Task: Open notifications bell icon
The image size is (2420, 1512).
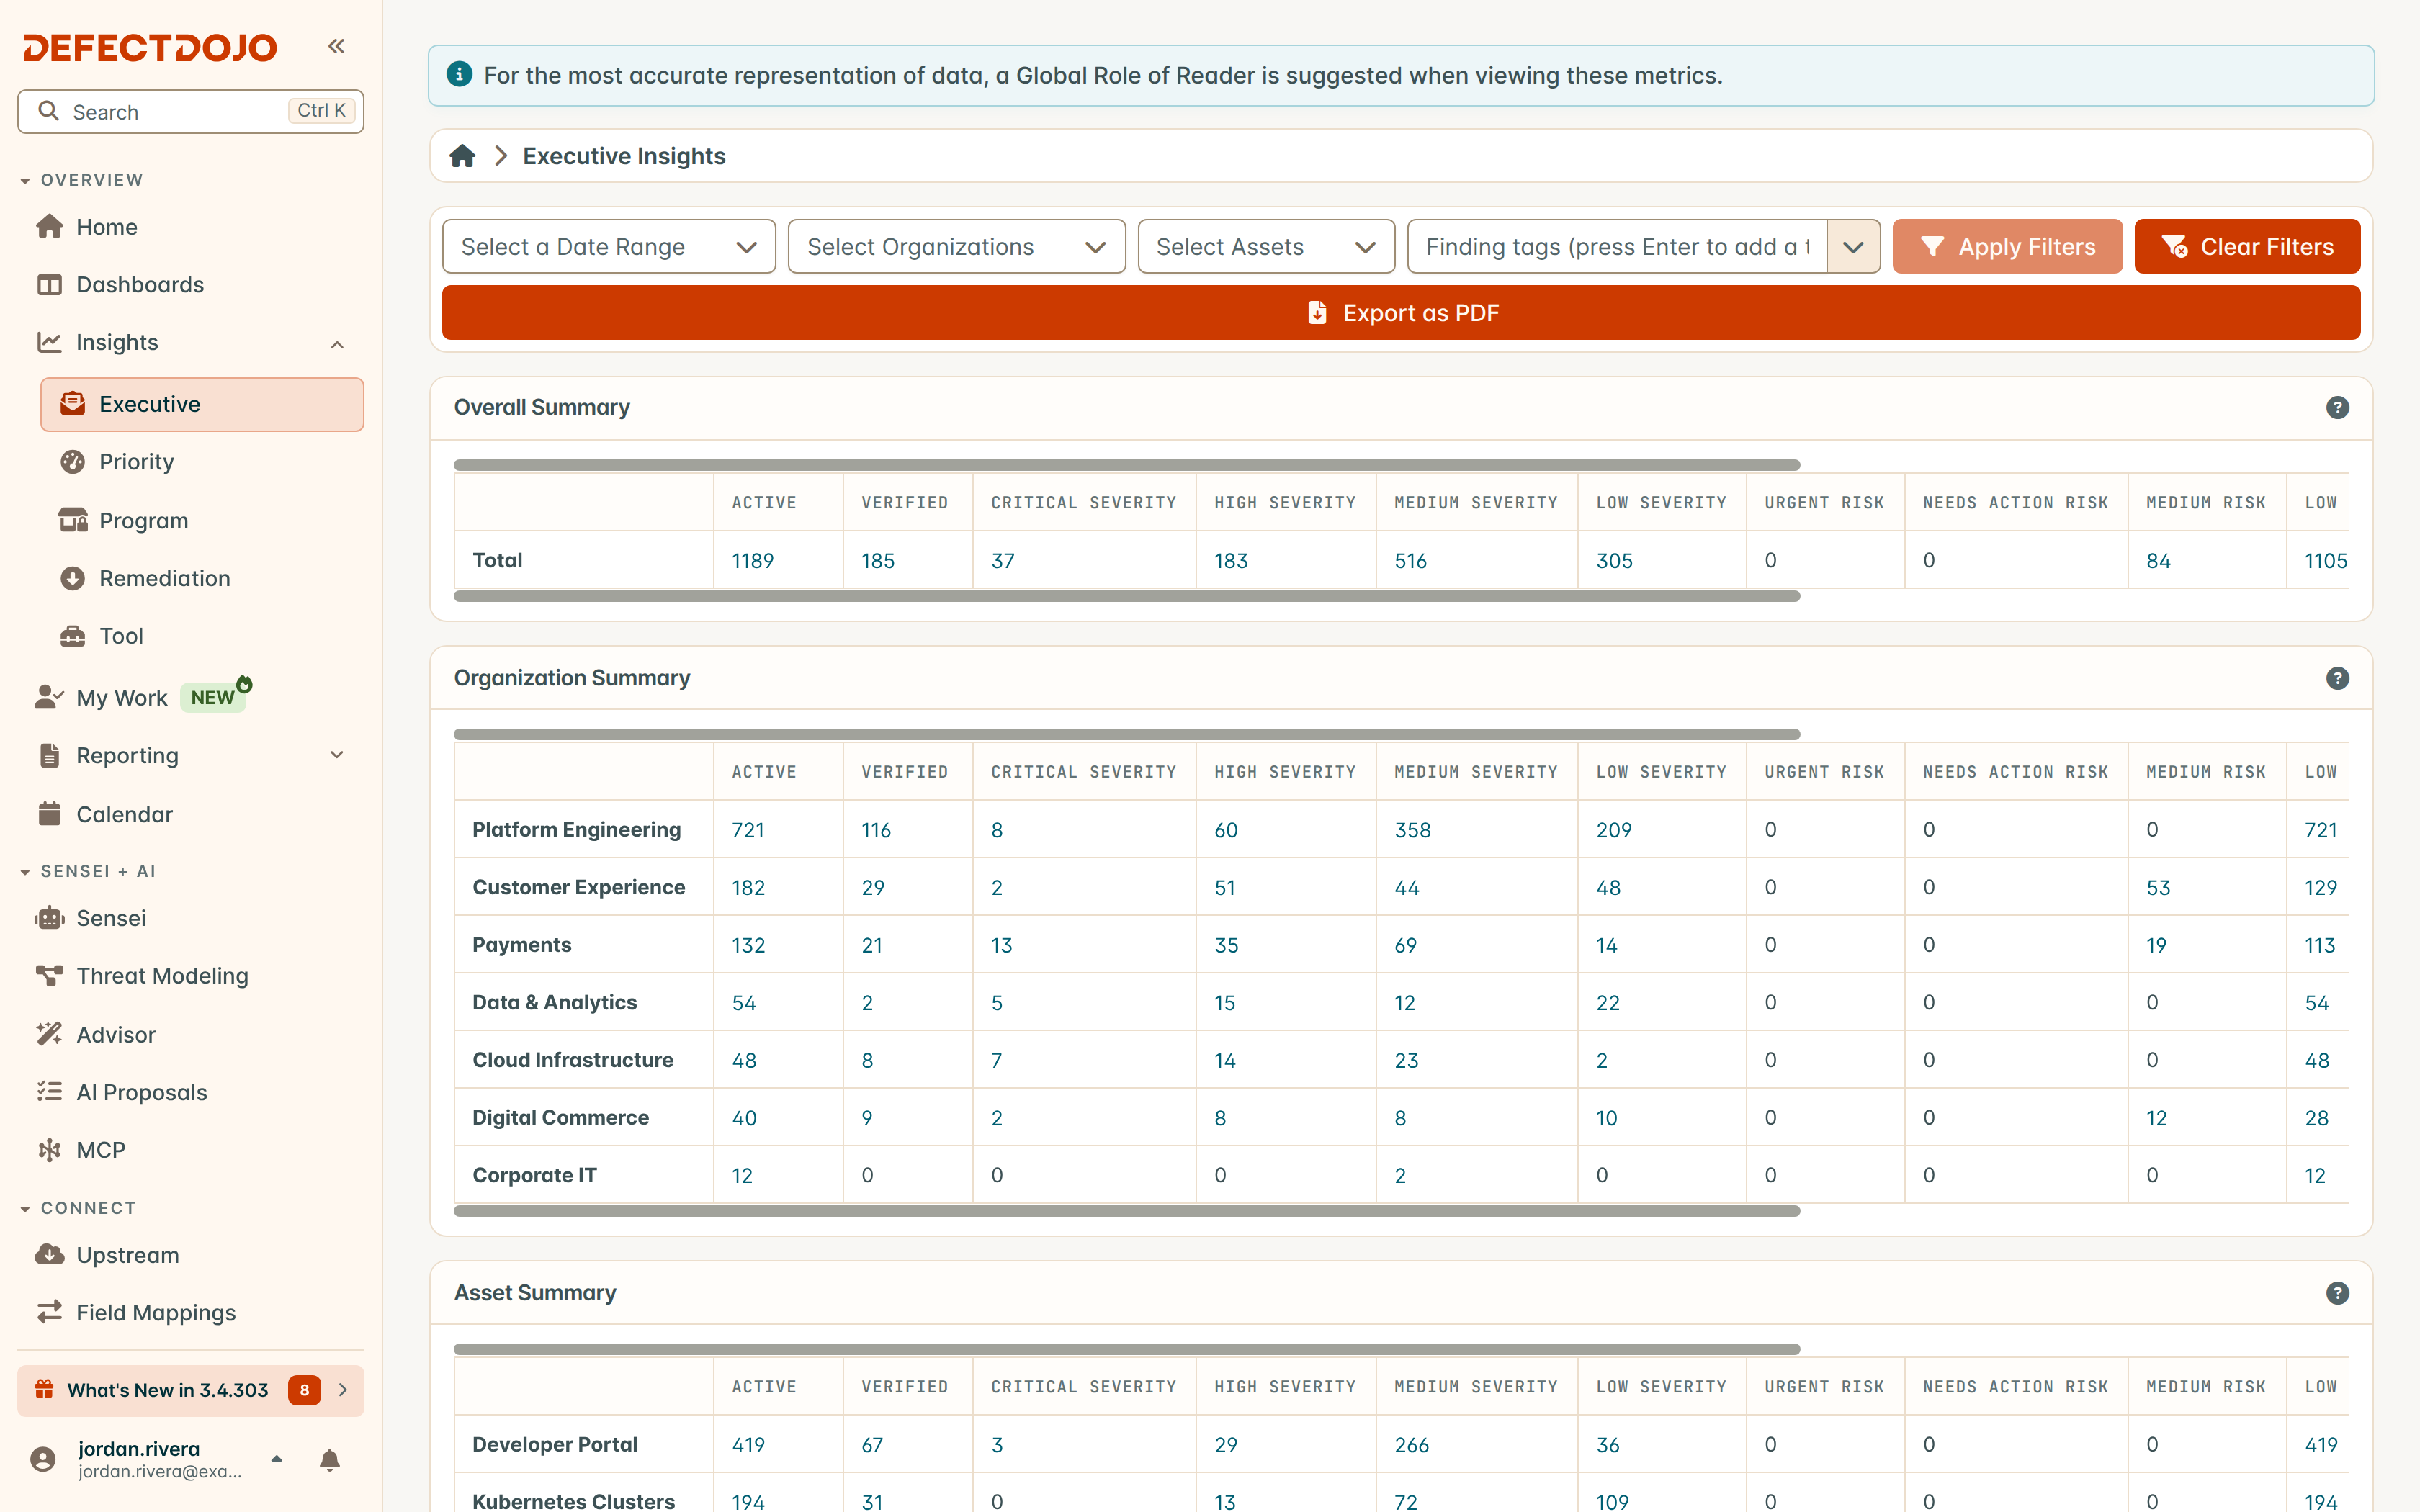Action: click(329, 1460)
